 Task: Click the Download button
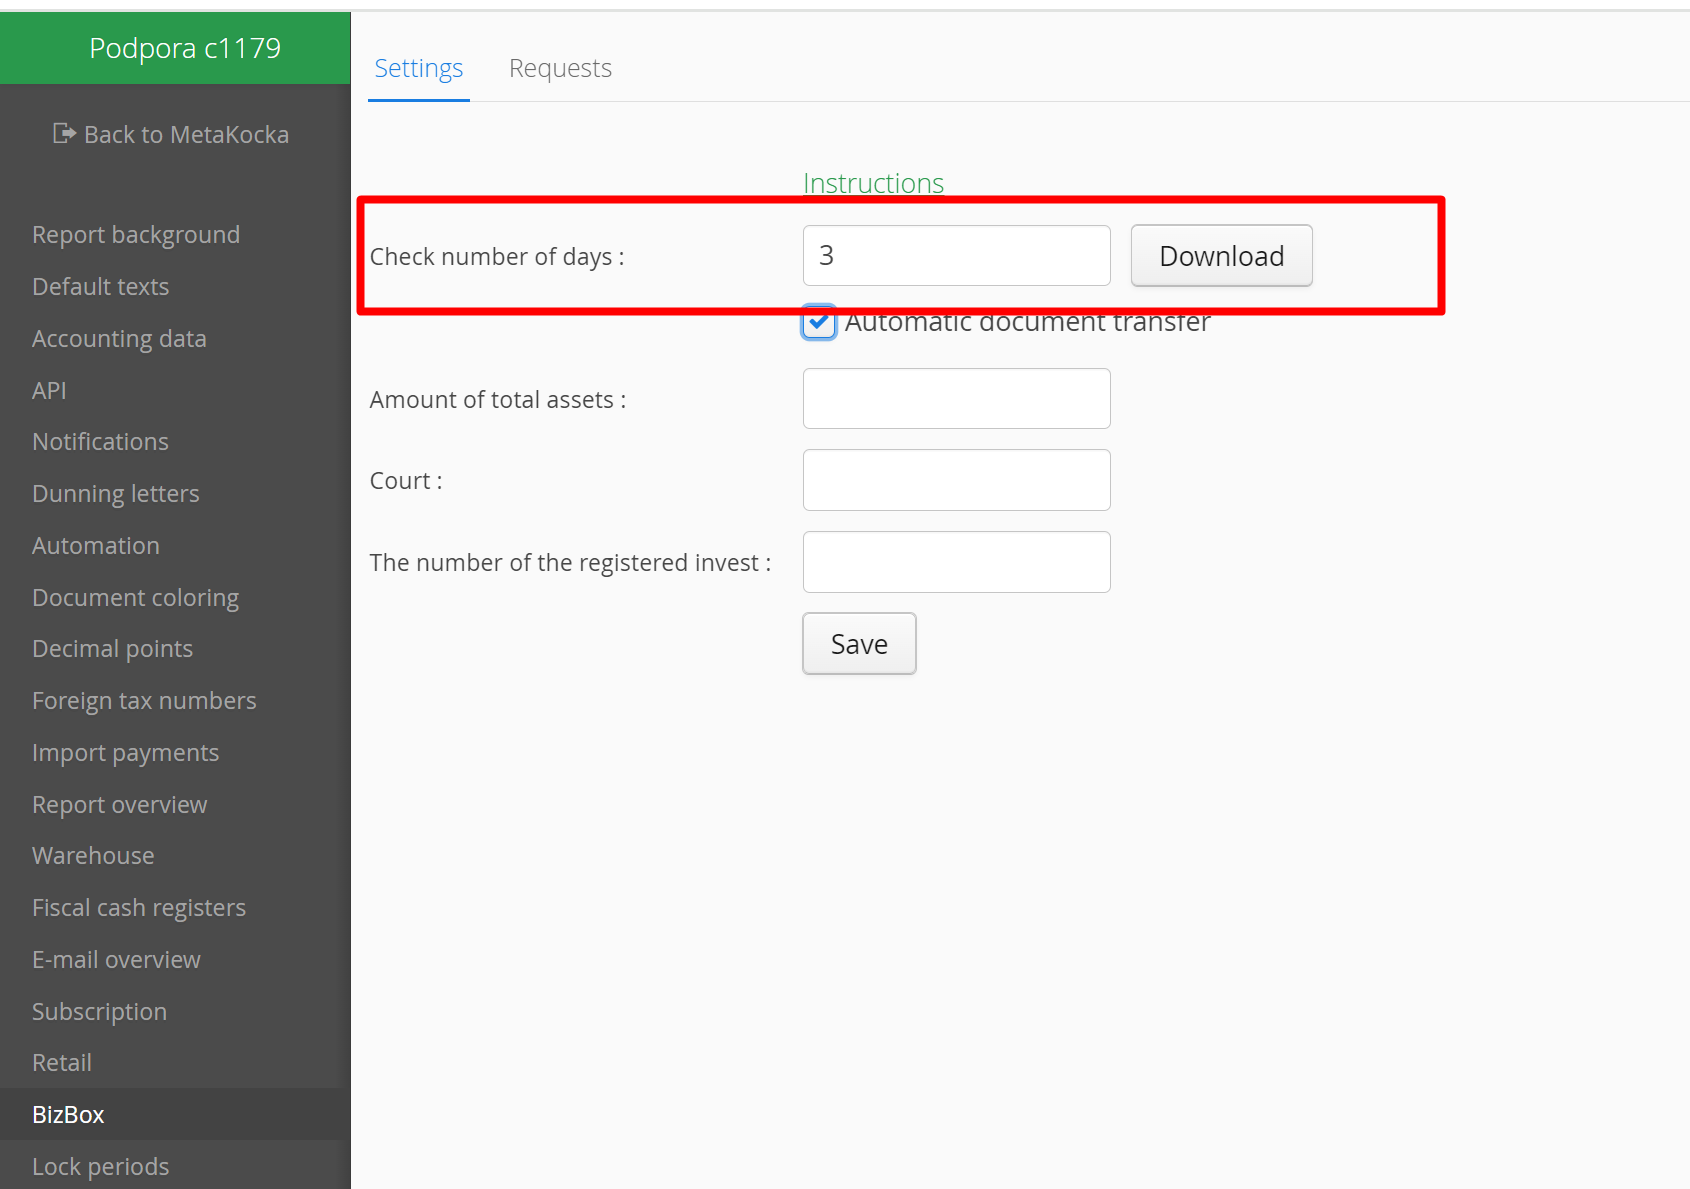[x=1221, y=256]
